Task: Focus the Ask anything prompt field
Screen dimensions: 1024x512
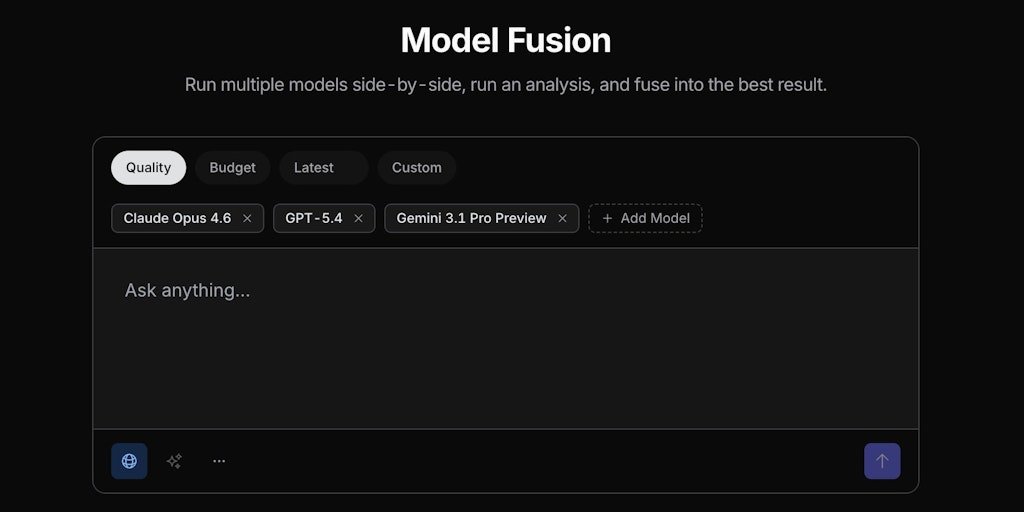Action: coord(505,340)
